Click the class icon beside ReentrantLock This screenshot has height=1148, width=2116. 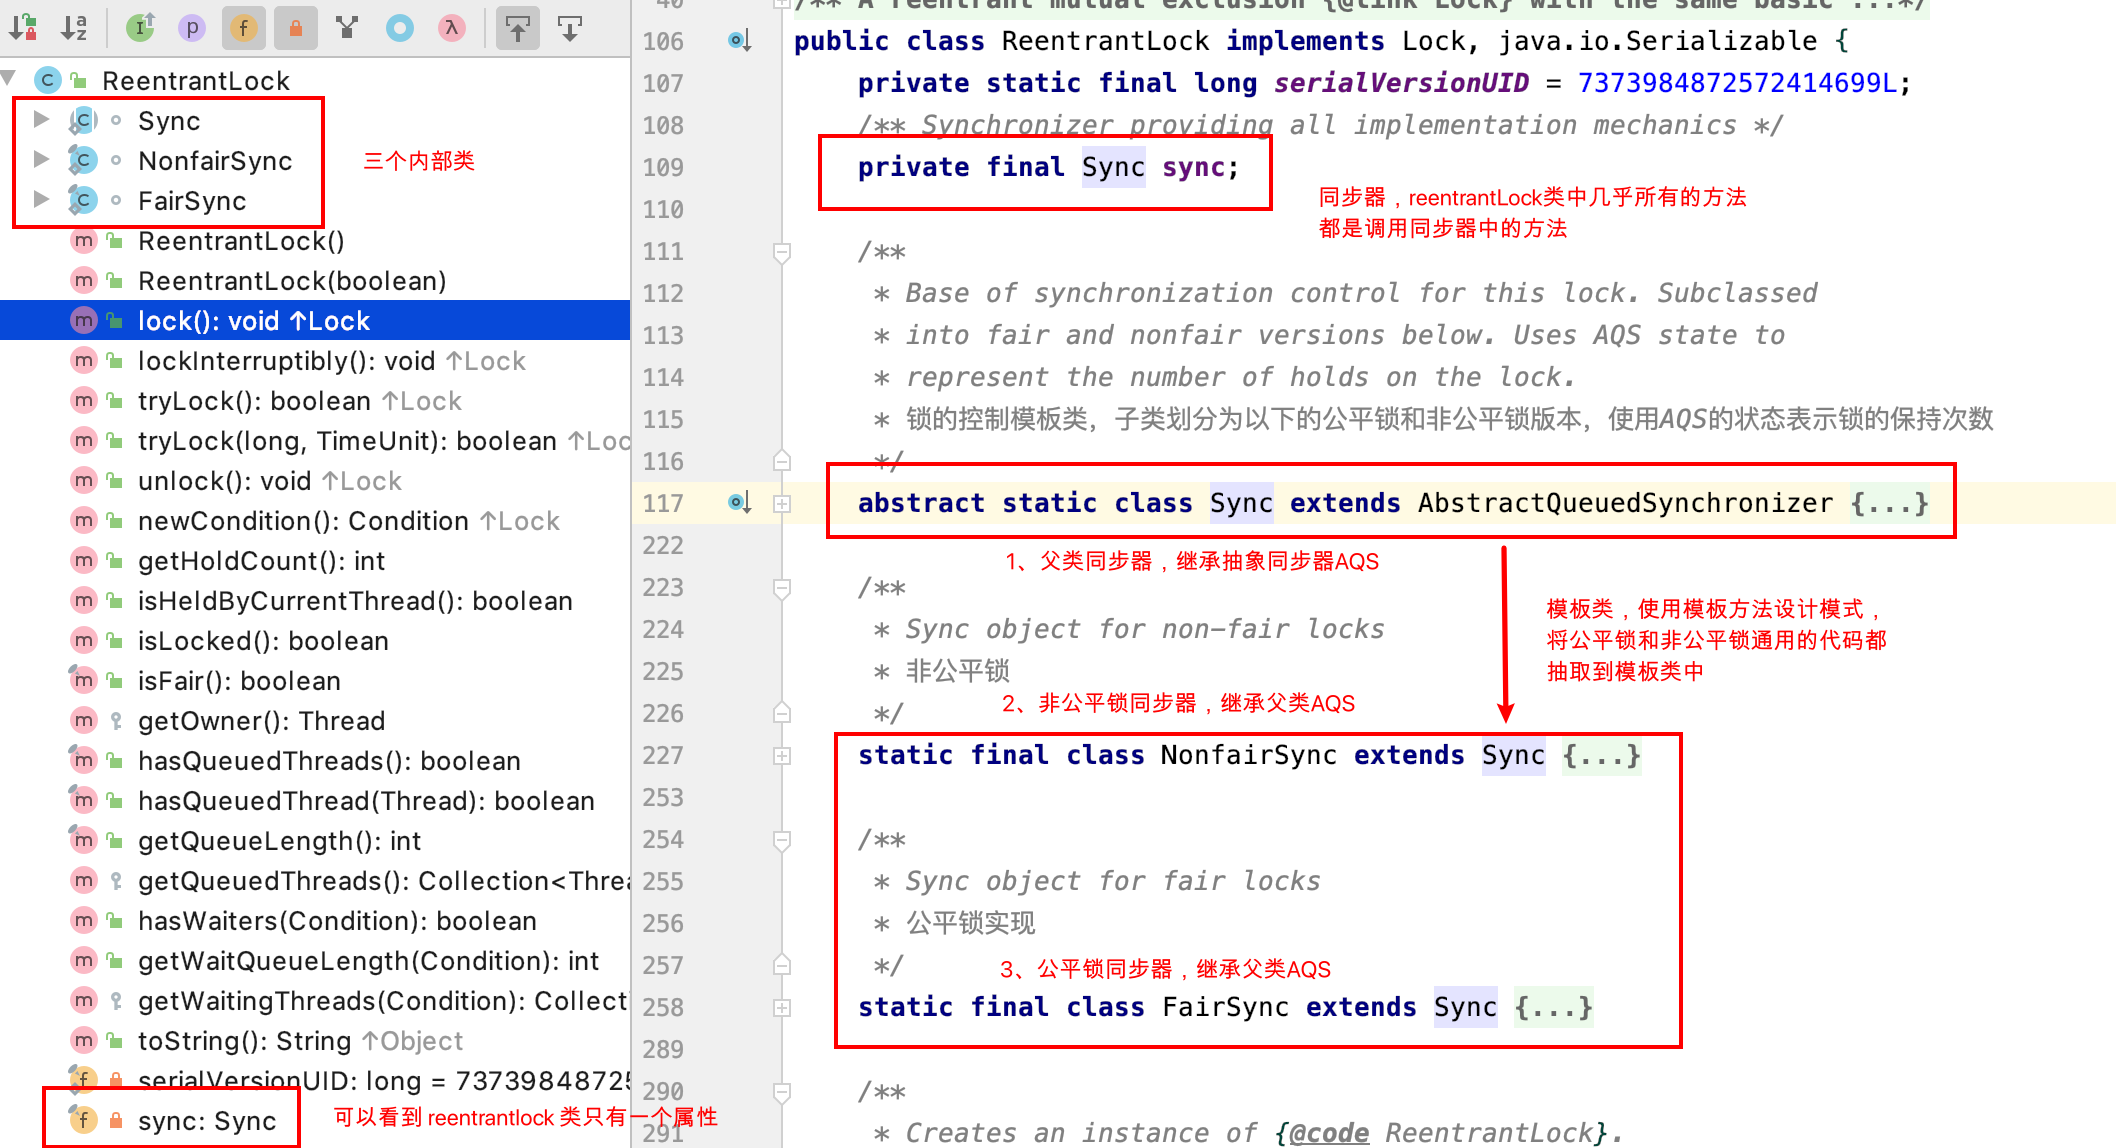(x=47, y=80)
